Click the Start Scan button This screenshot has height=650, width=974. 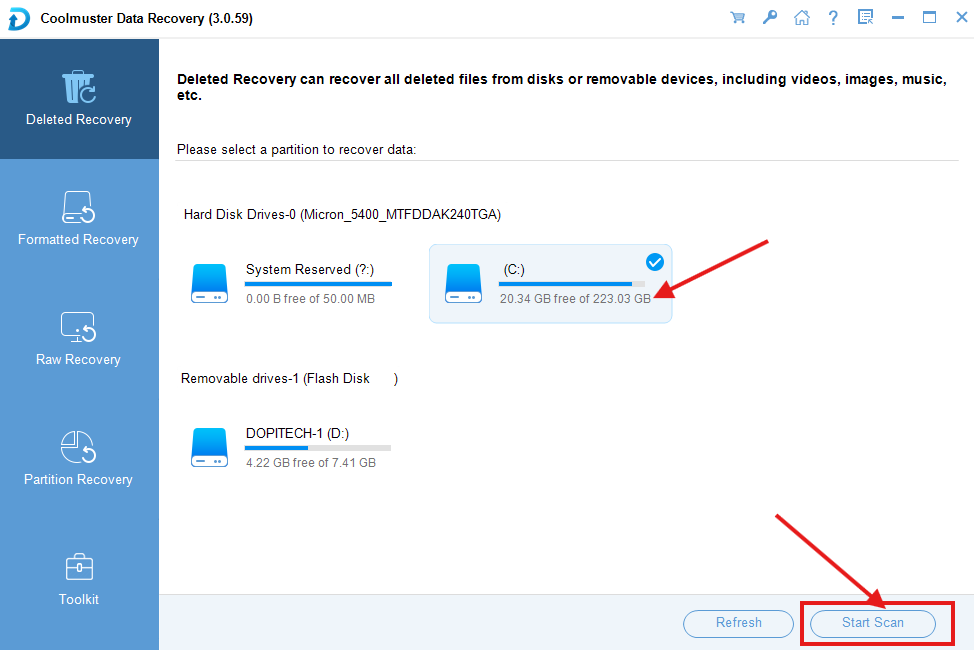tap(873, 623)
